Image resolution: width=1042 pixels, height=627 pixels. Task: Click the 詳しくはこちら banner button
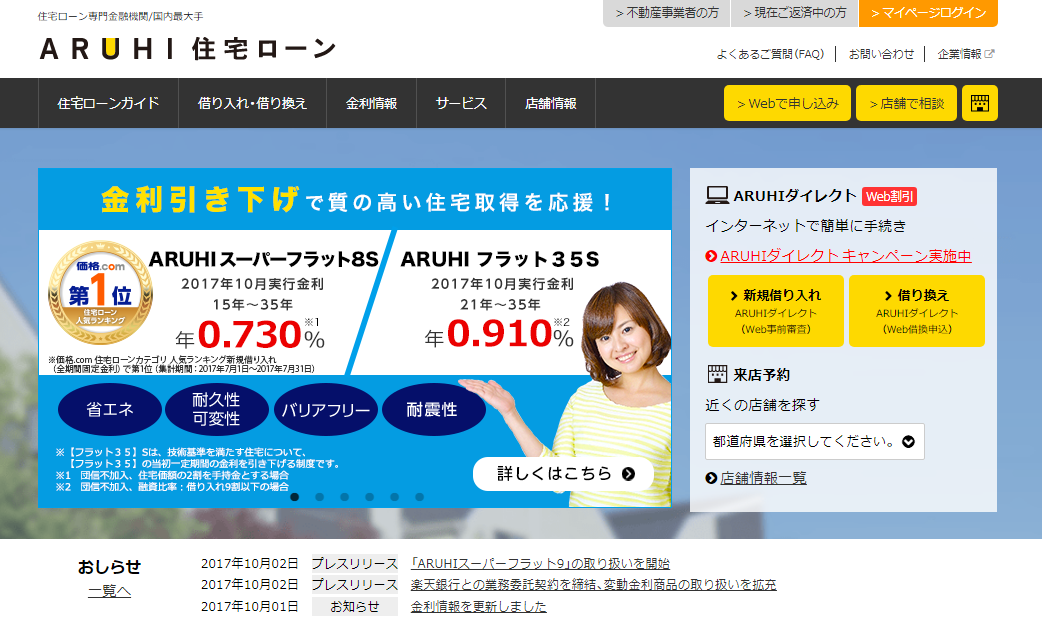564,474
